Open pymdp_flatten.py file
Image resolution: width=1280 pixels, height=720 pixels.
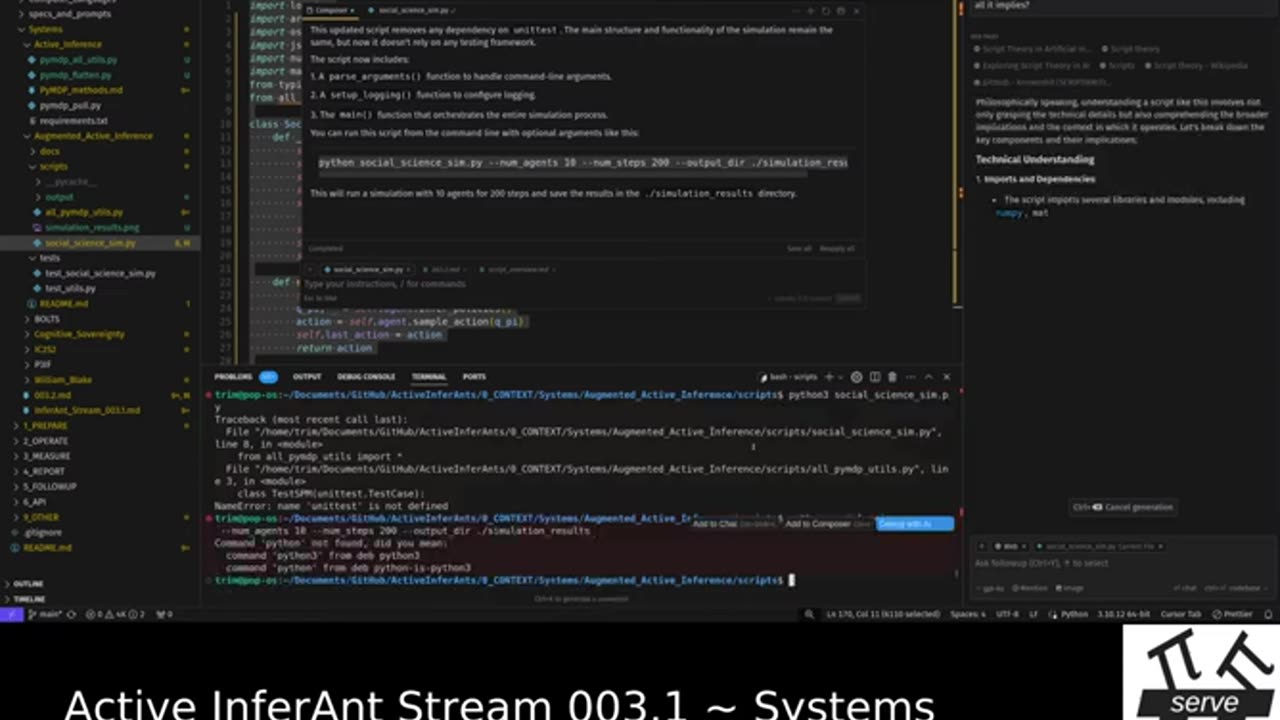pyautogui.click(x=77, y=75)
